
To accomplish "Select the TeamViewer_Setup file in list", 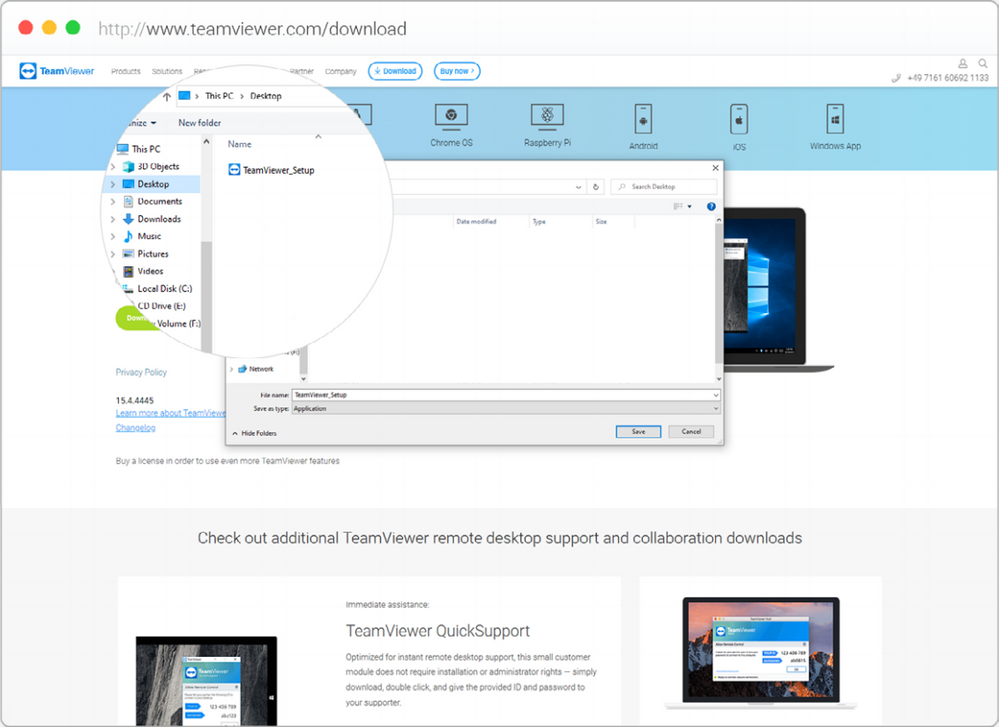I will [271, 170].
